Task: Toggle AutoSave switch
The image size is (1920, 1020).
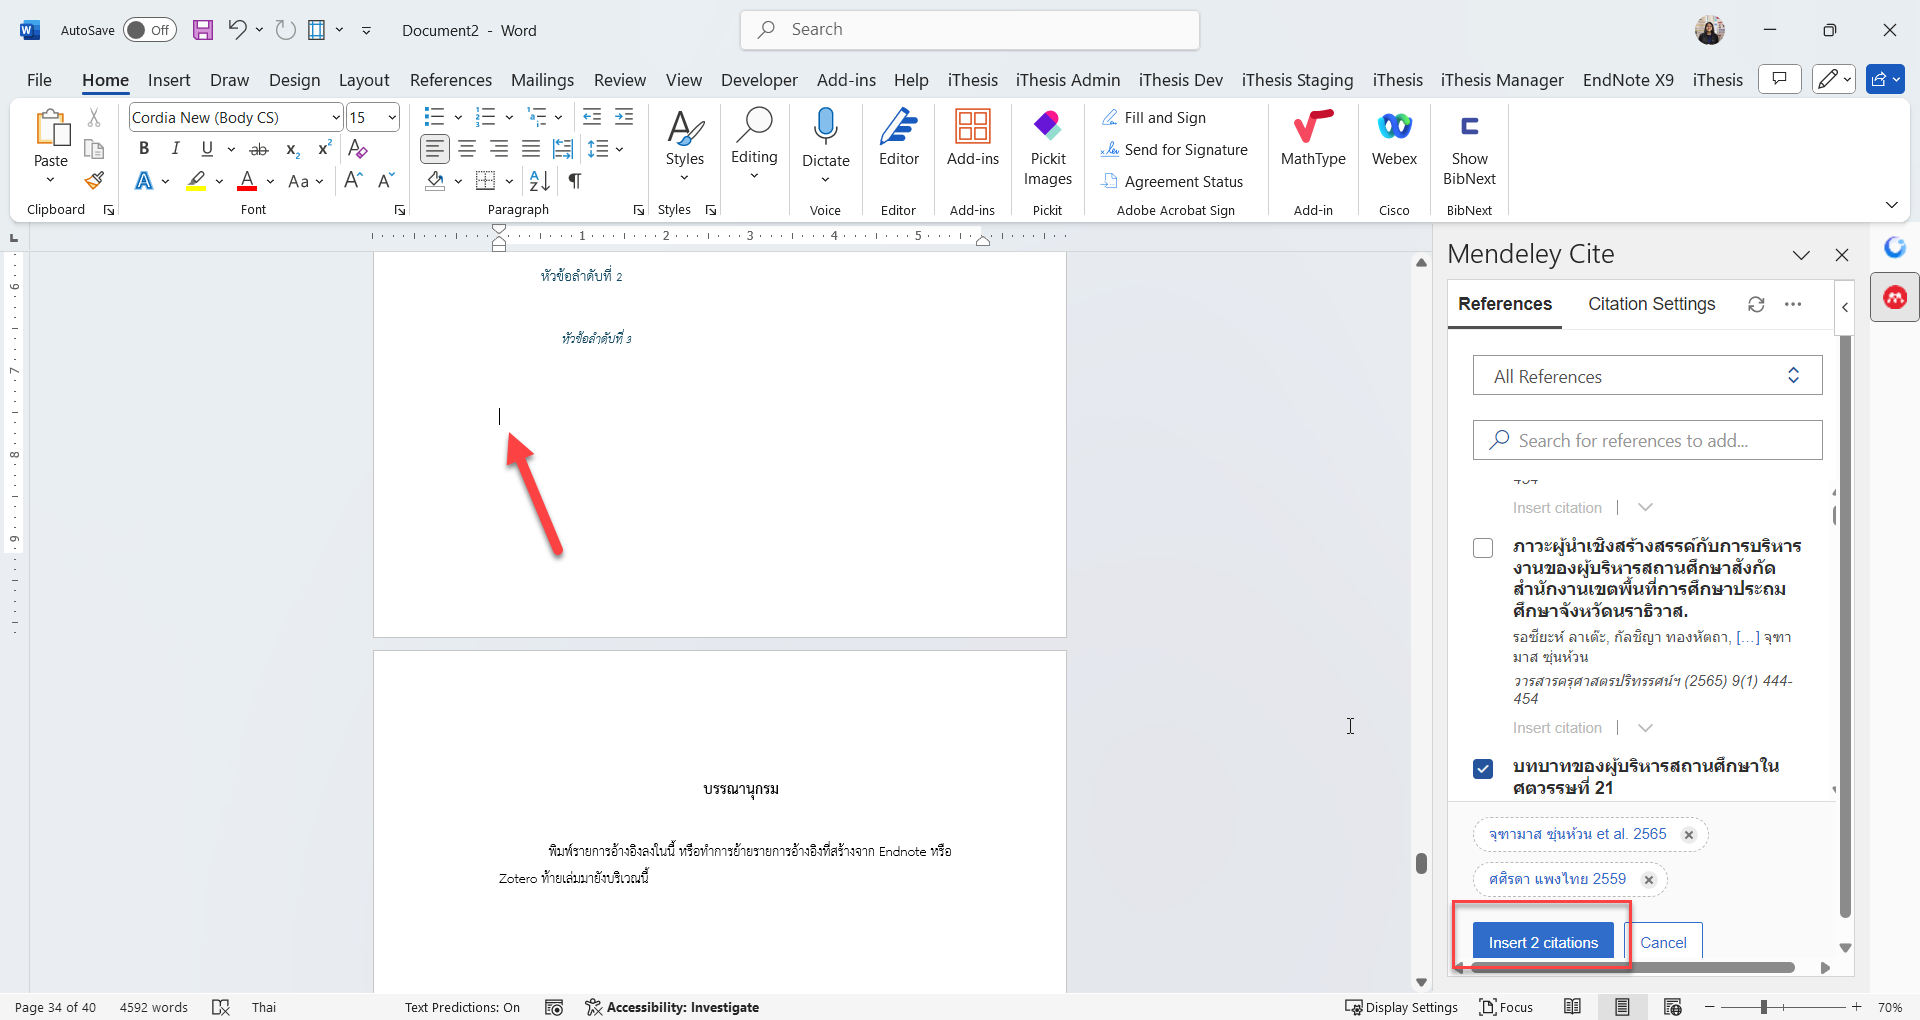Action: click(149, 30)
